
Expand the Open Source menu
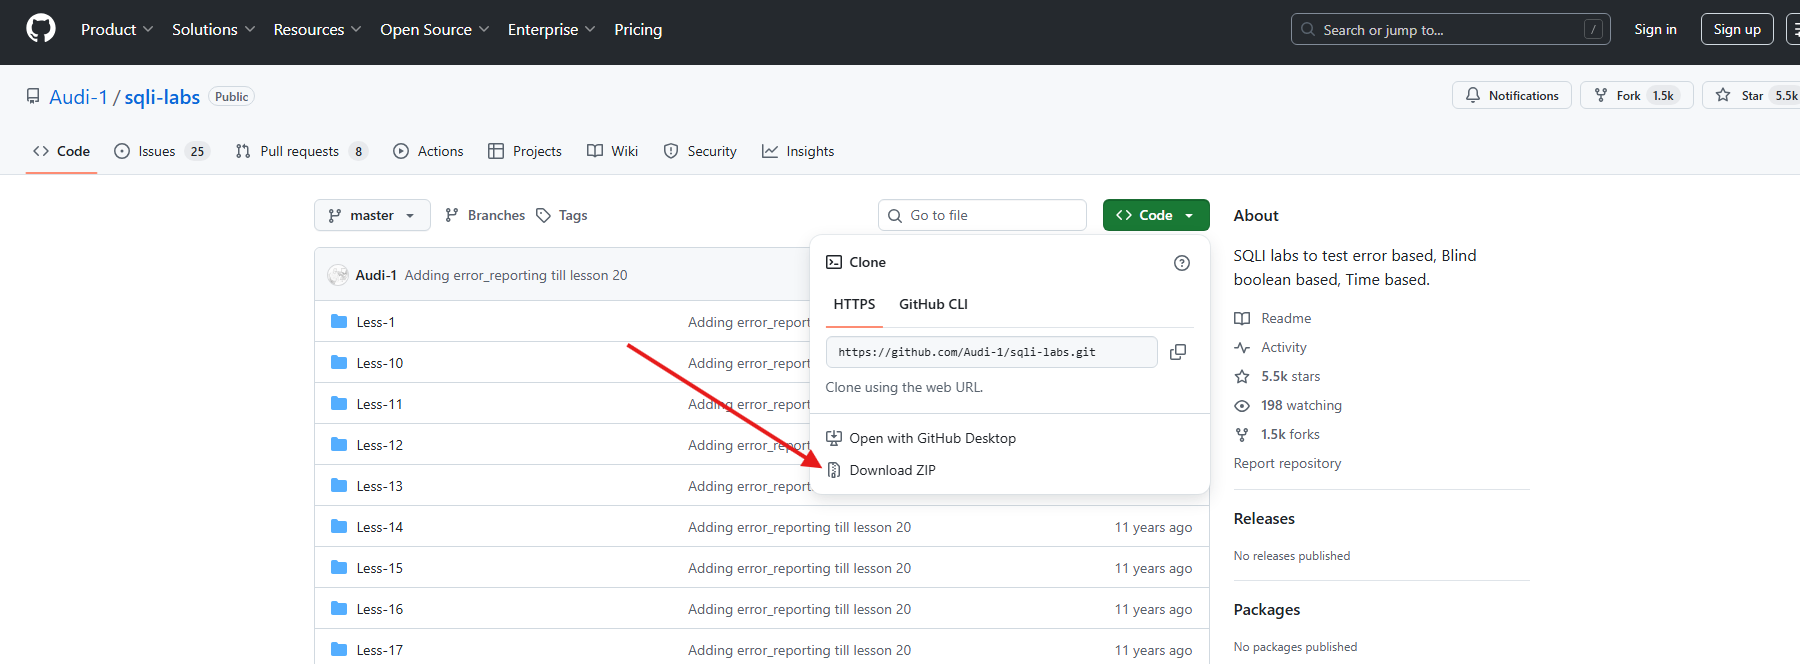(x=435, y=30)
